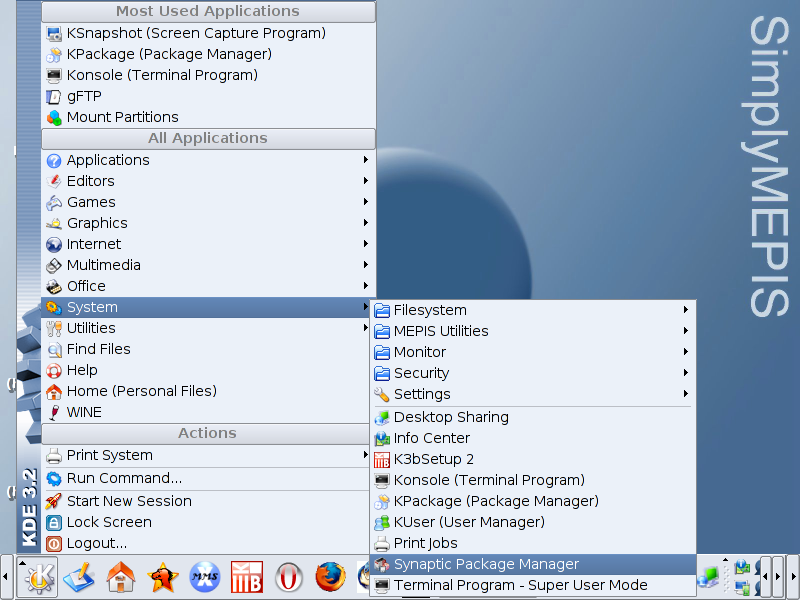Viewport: 800px width, 600px height.
Task: Open Synaptic Package Manager
Action: [486, 564]
